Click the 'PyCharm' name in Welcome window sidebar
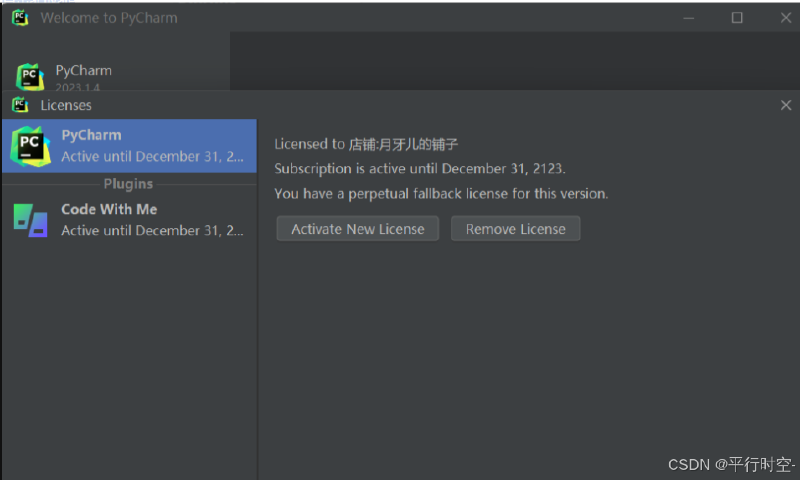This screenshot has height=480, width=800. coord(84,70)
